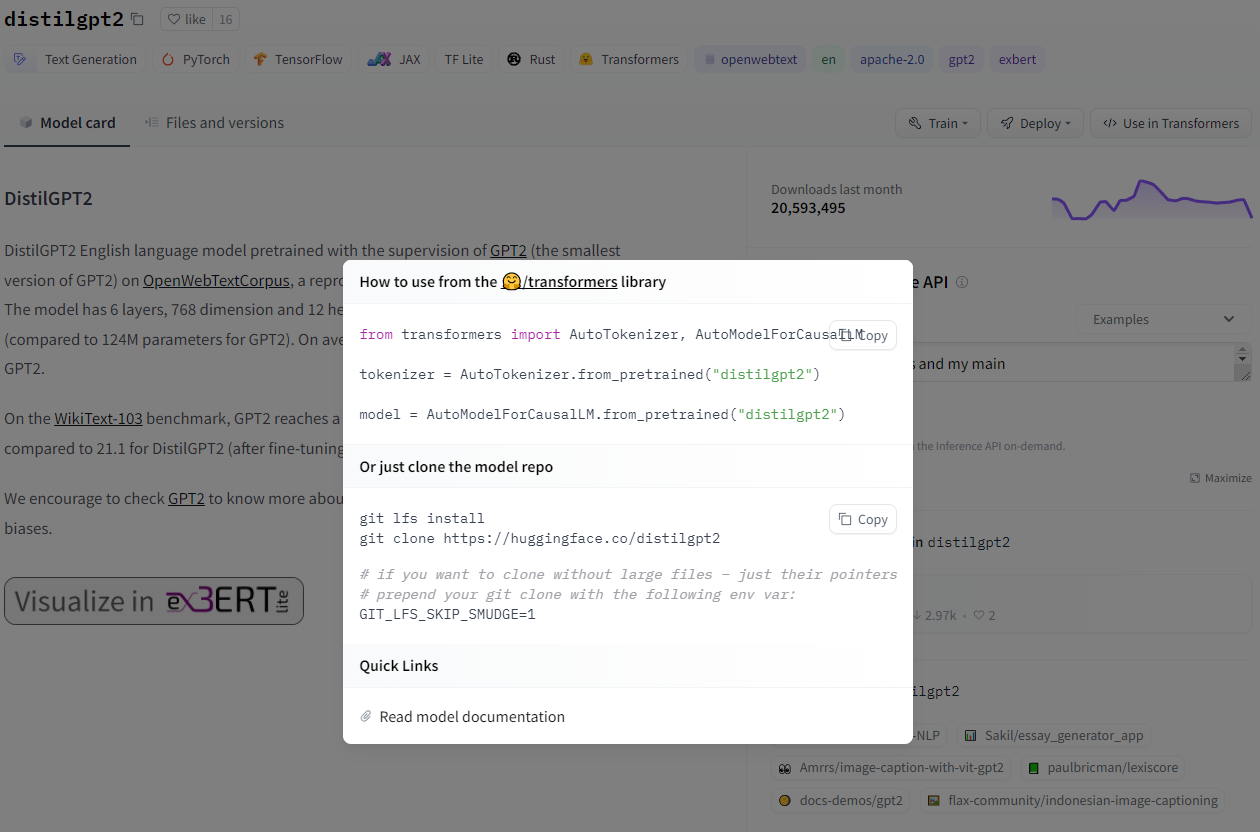This screenshot has width=1260, height=832.
Task: Switch to Files and versions tab
Action: 214,123
